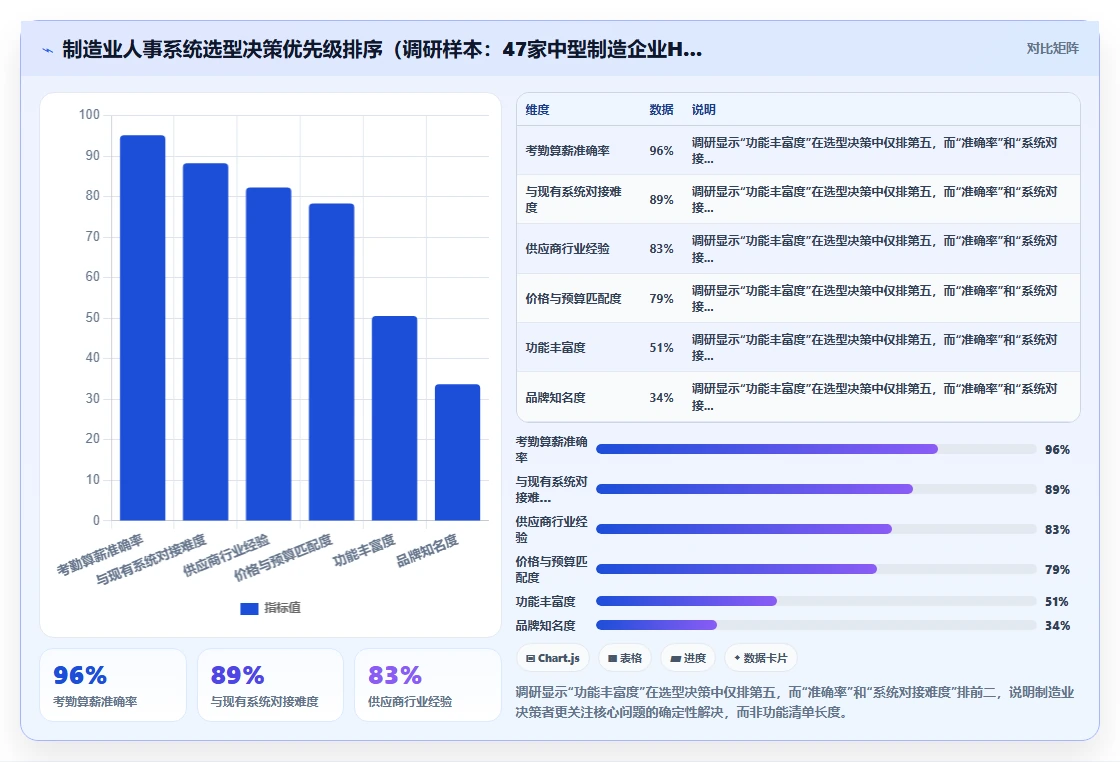This screenshot has height=762, width=1120.
Task: Select the 表格 tag chip
Action: [x=625, y=658]
